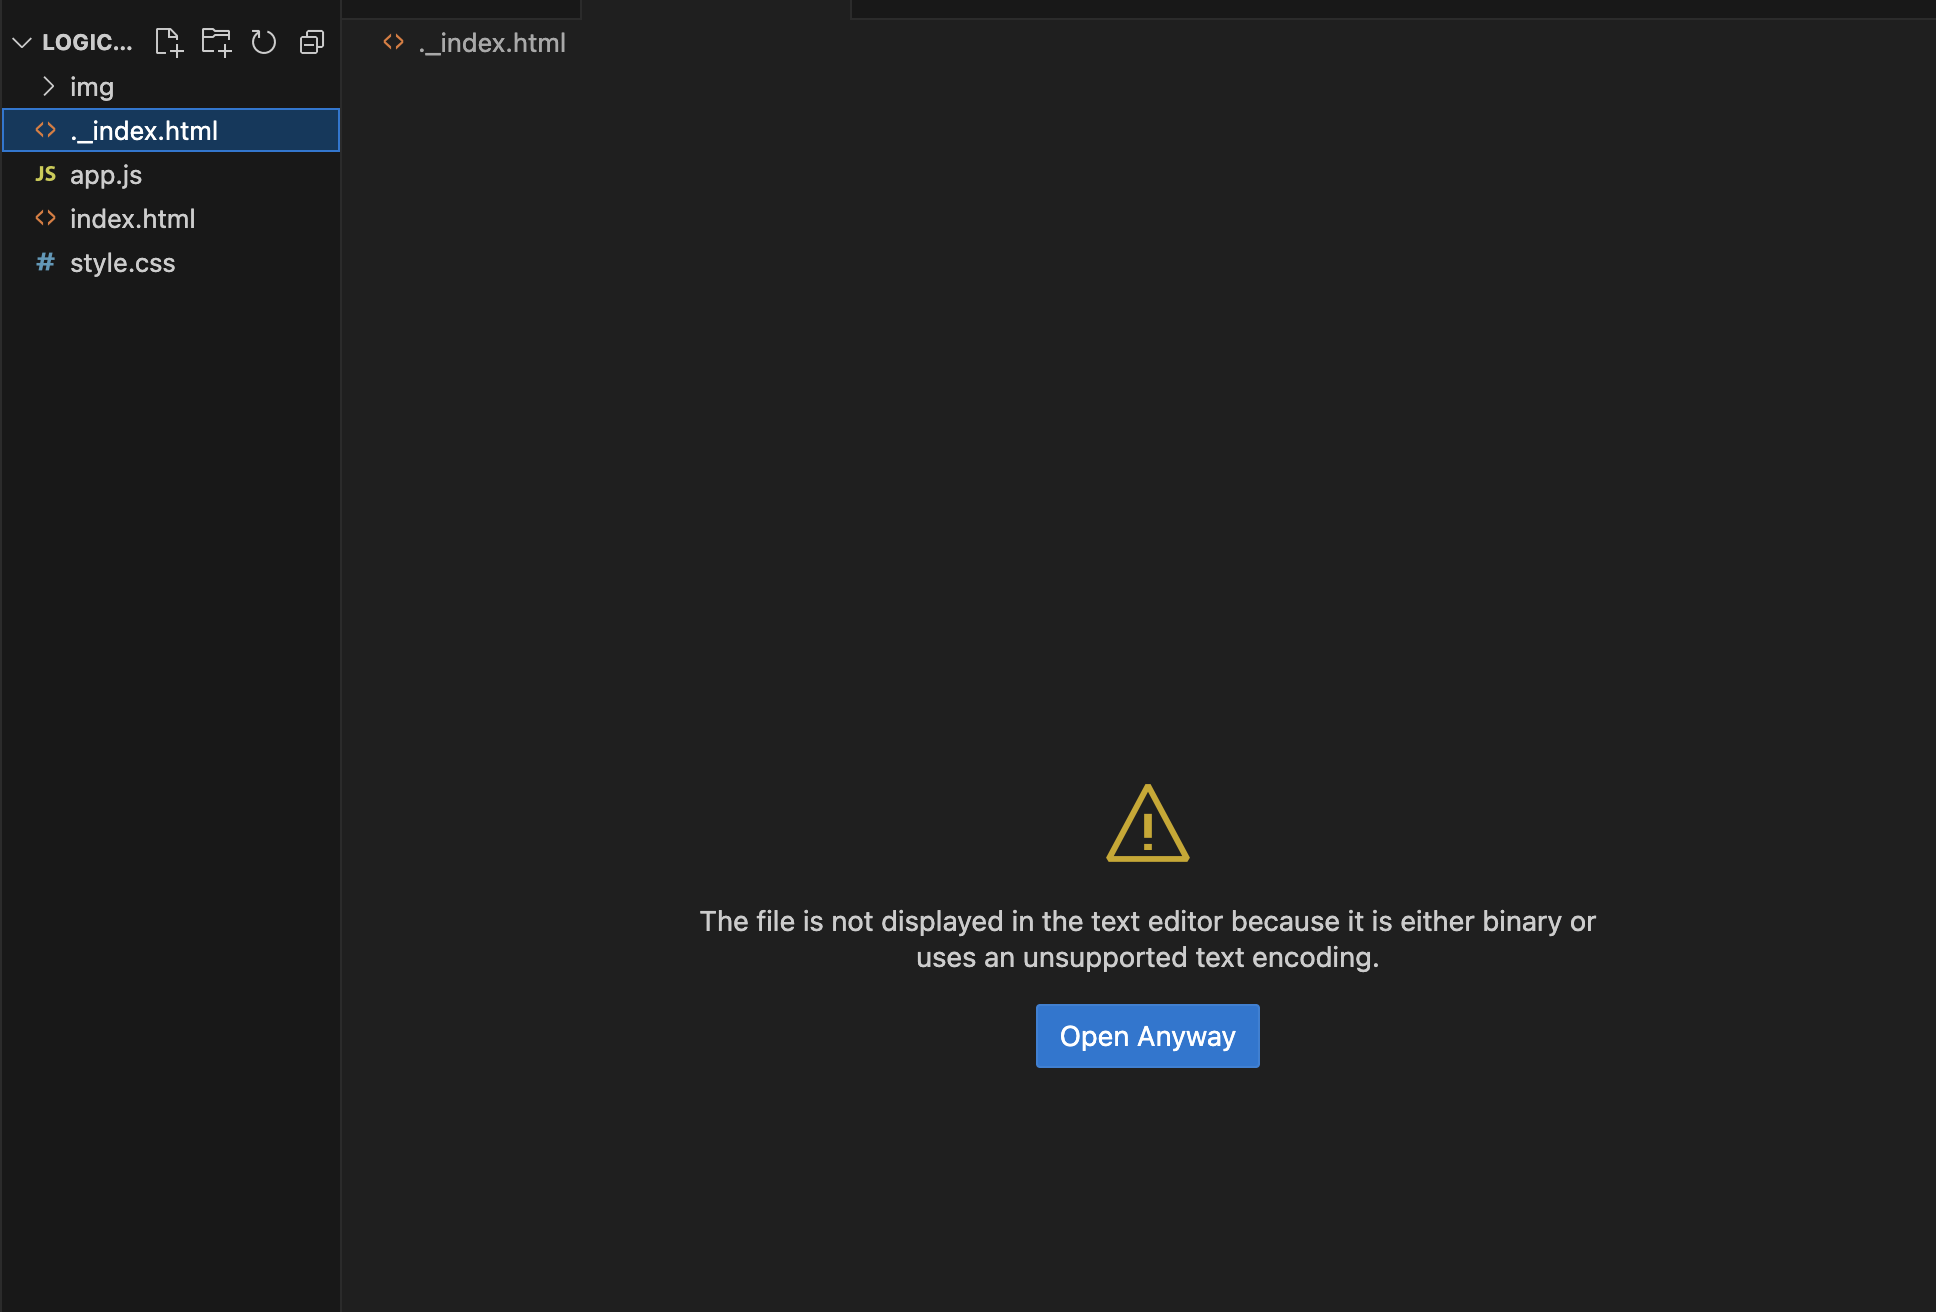Click the New File icon in explorer header
Screen dimensions: 1936x1312
click(x=169, y=42)
